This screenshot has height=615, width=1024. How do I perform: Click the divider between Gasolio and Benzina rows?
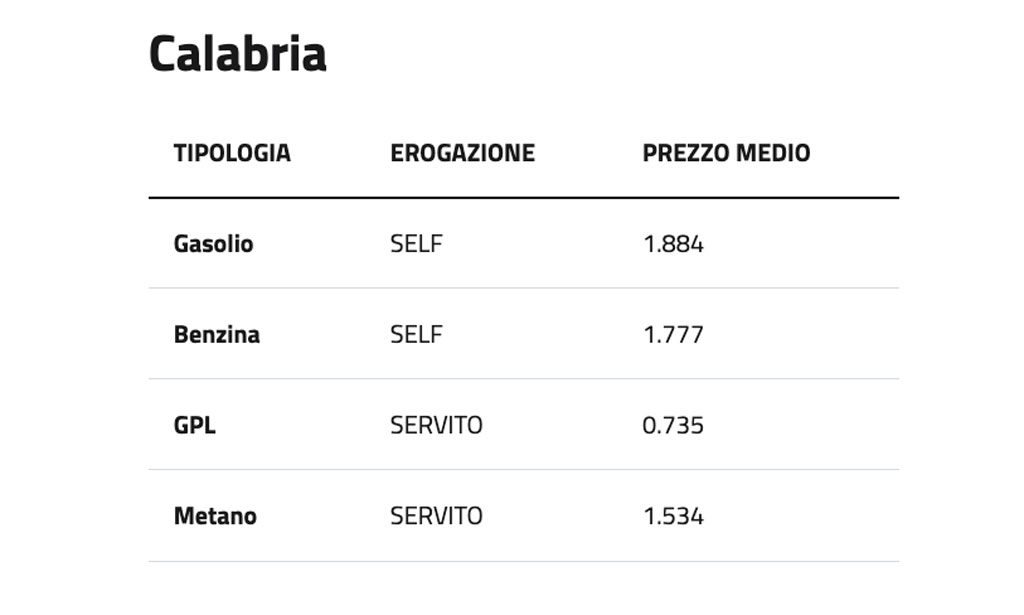click(523, 288)
